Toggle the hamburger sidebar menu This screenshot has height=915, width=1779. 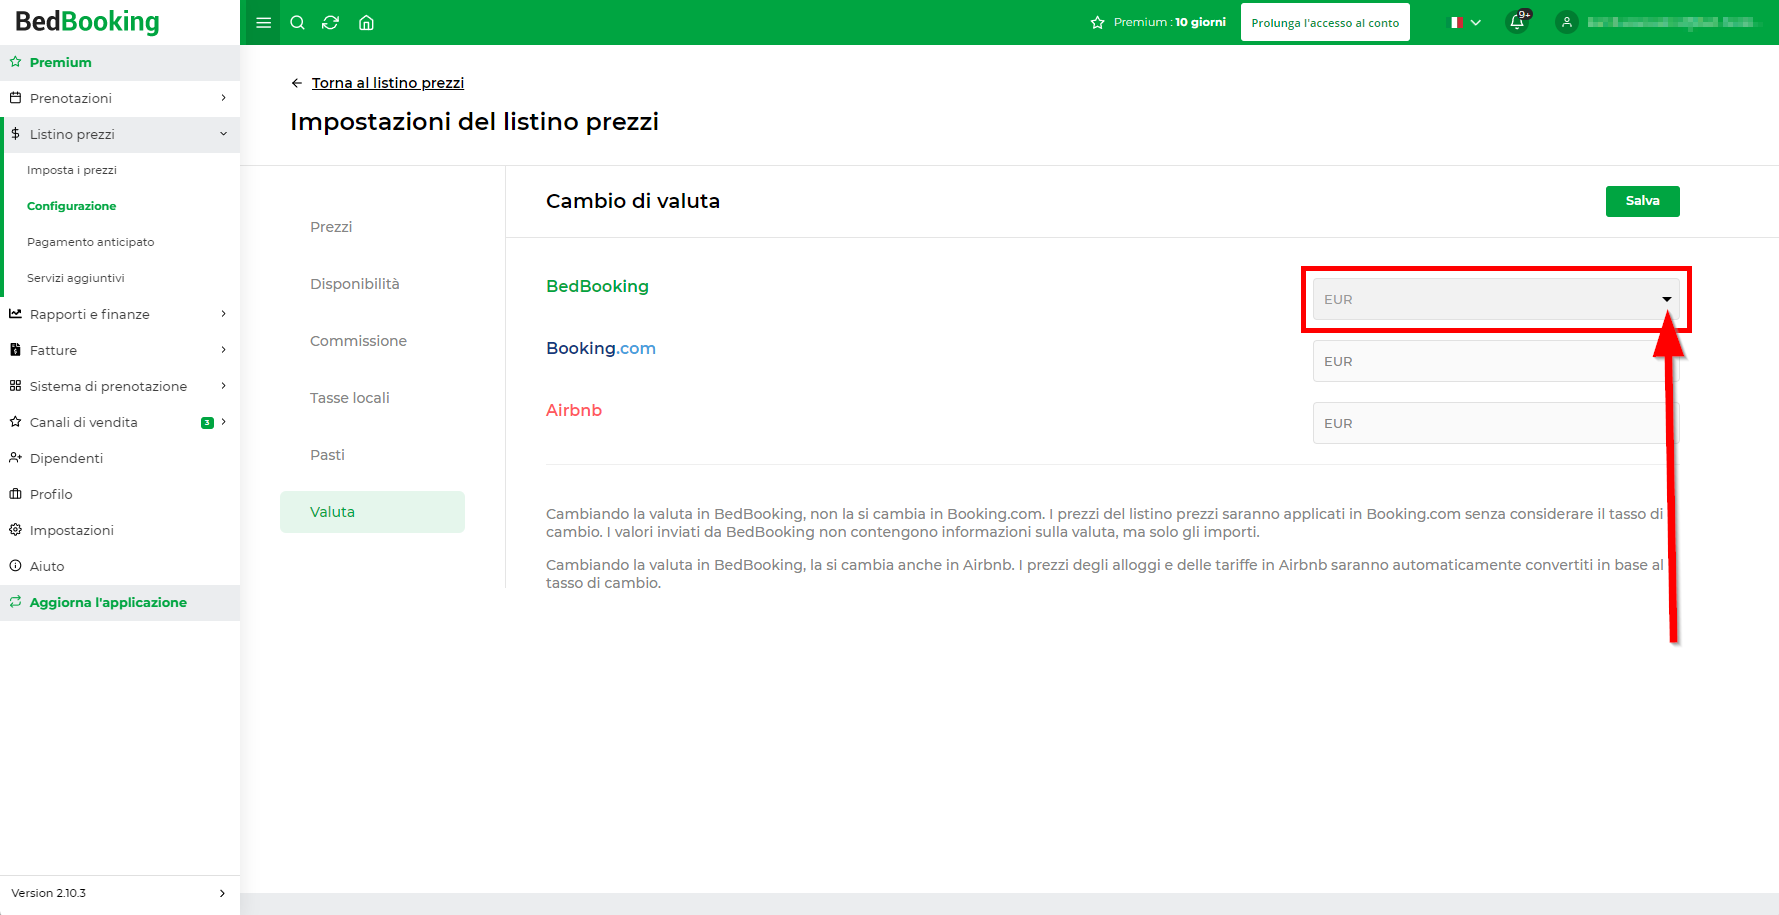(x=264, y=23)
